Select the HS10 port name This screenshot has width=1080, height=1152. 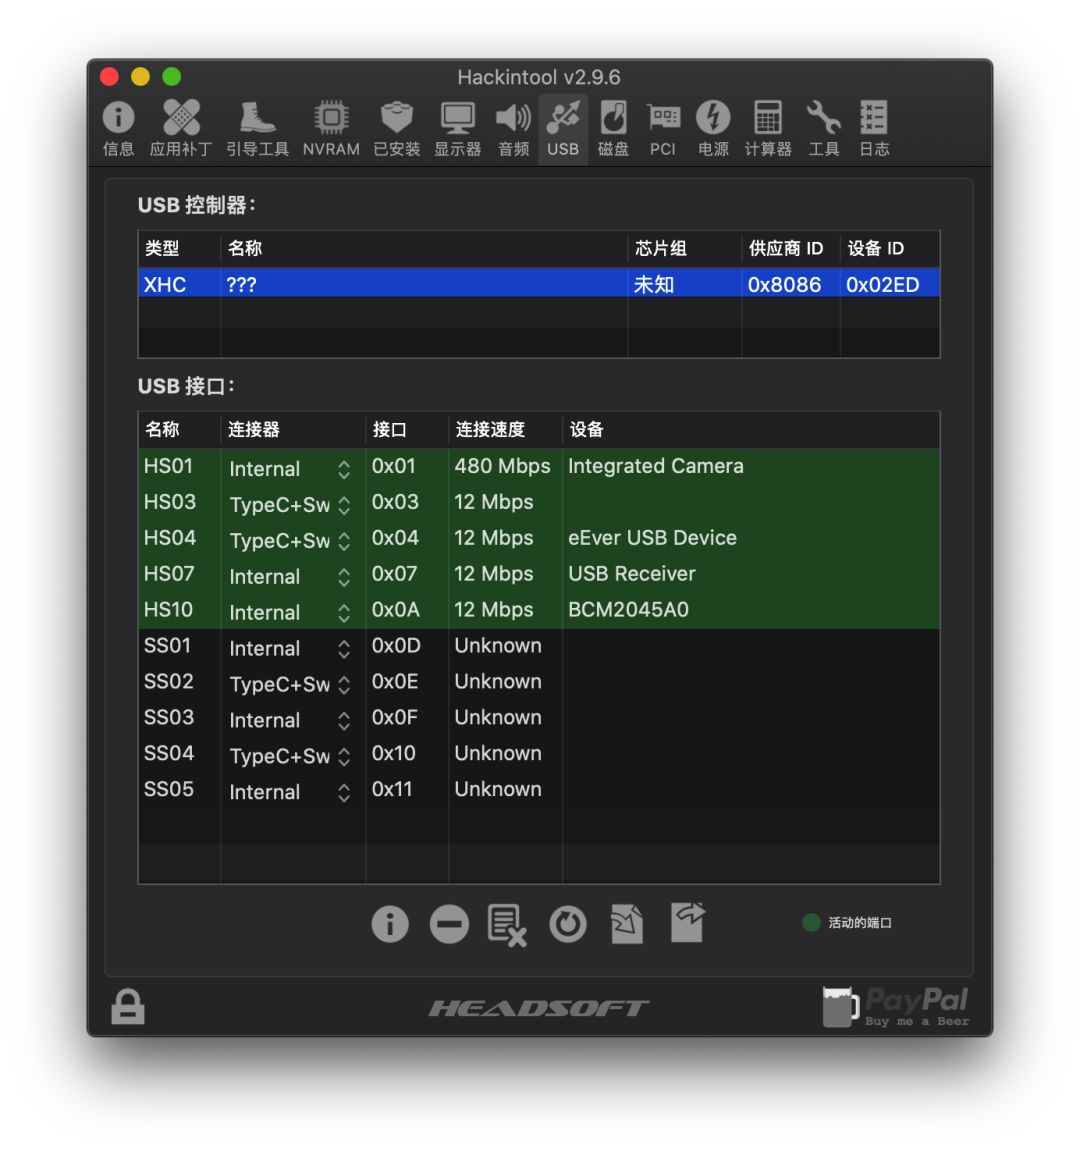(168, 610)
